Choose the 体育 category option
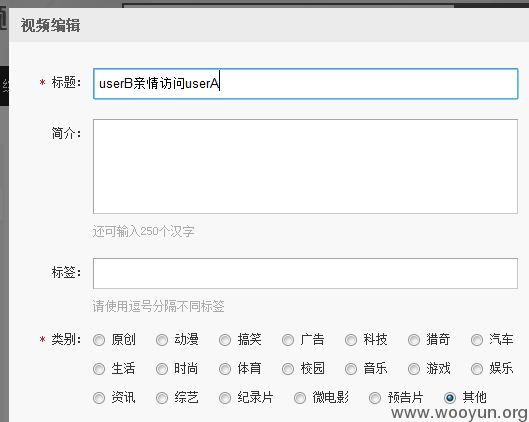This screenshot has height=422, width=529. click(225, 369)
